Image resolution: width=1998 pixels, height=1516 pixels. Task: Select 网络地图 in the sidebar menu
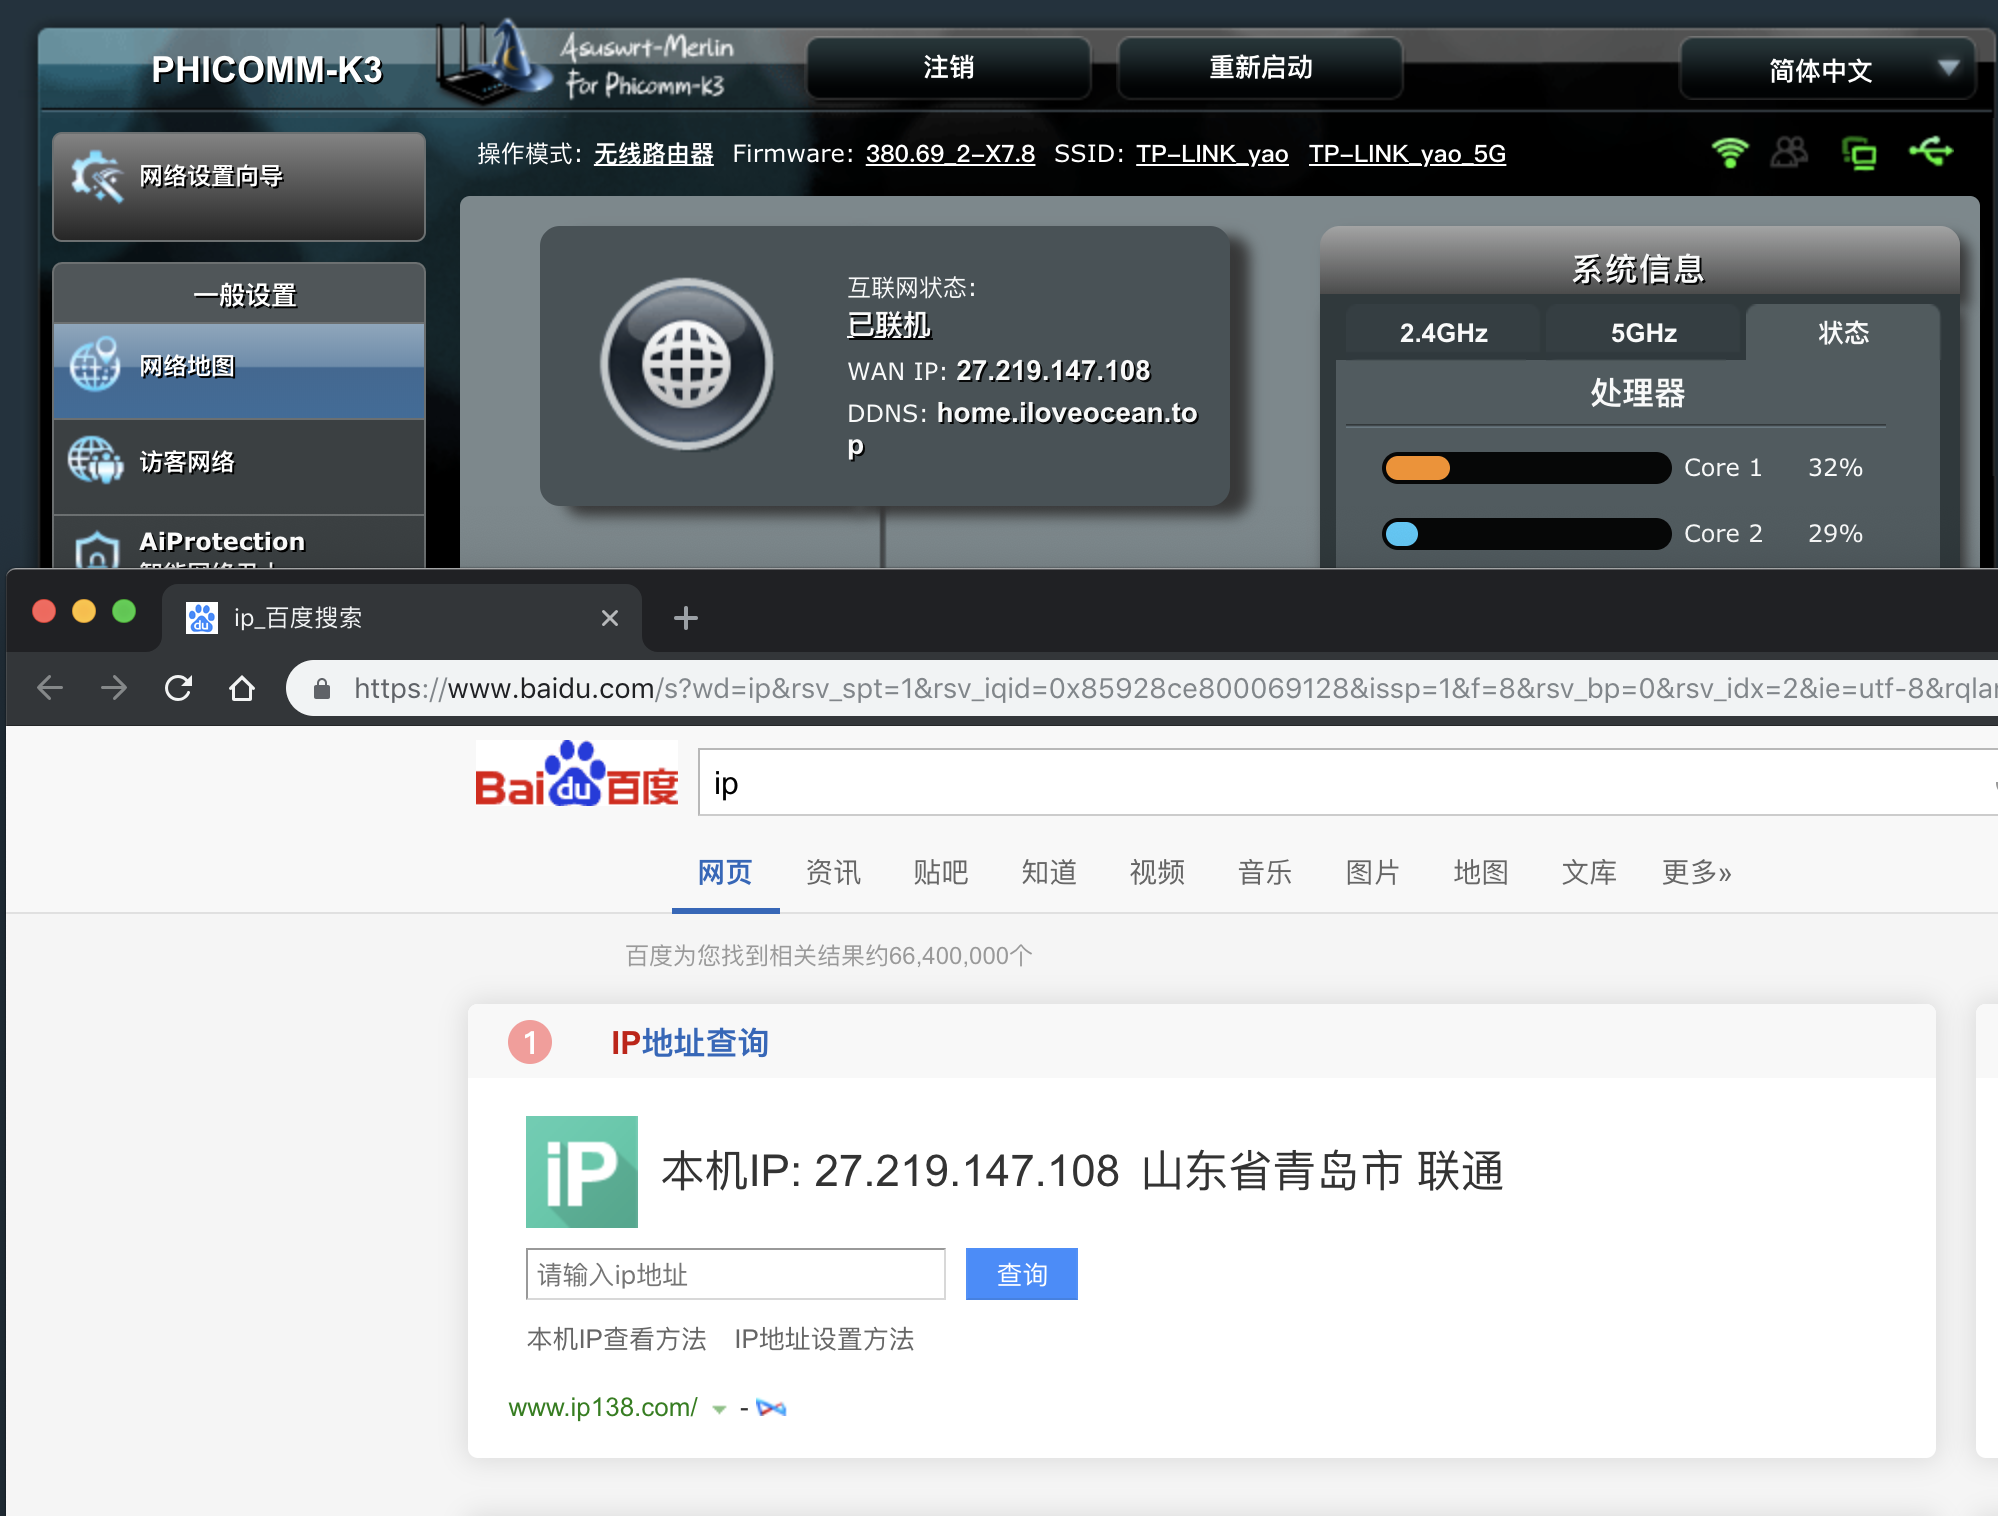239,370
